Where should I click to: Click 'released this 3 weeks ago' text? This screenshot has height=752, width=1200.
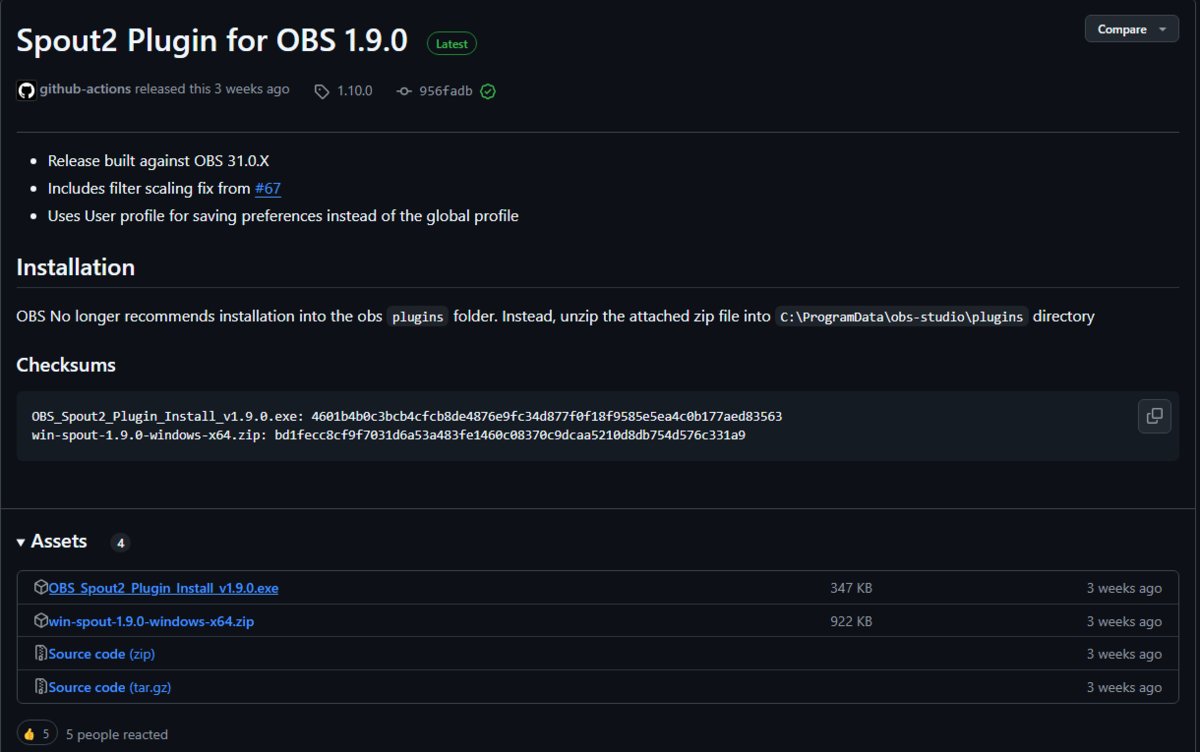pyautogui.click(x=212, y=89)
